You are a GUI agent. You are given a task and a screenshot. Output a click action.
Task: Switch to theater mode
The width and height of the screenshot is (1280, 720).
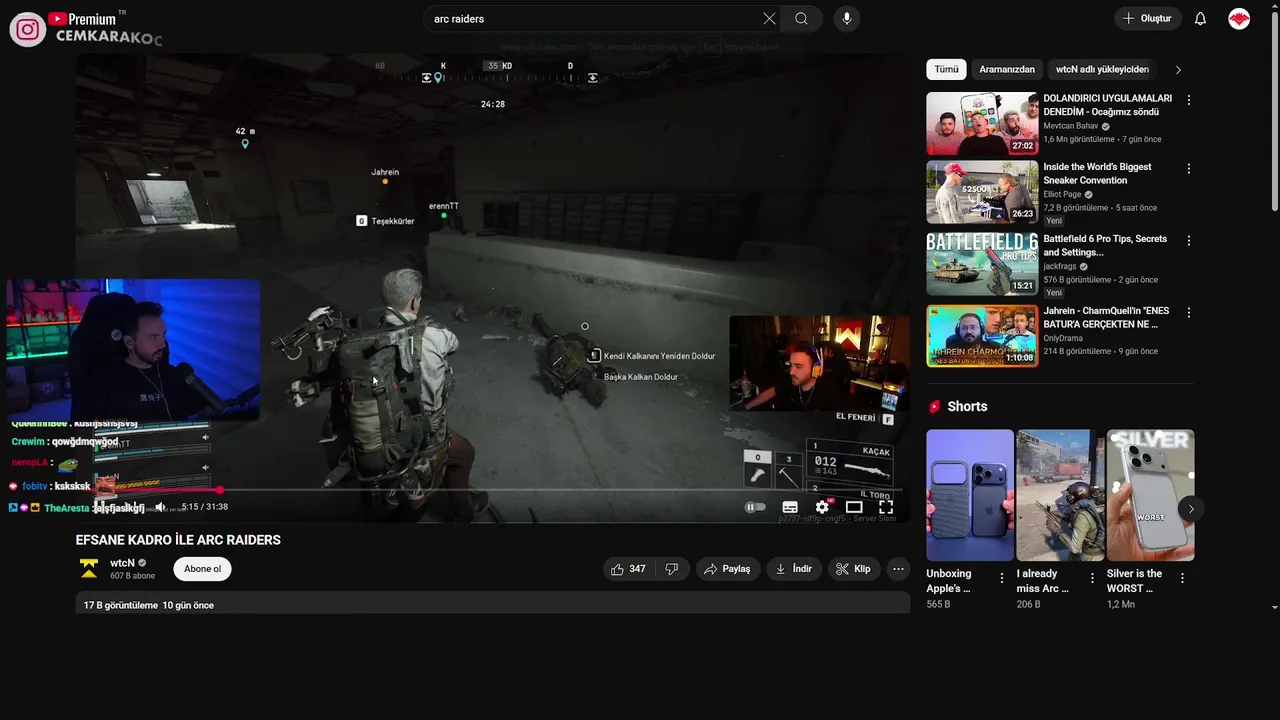click(854, 507)
